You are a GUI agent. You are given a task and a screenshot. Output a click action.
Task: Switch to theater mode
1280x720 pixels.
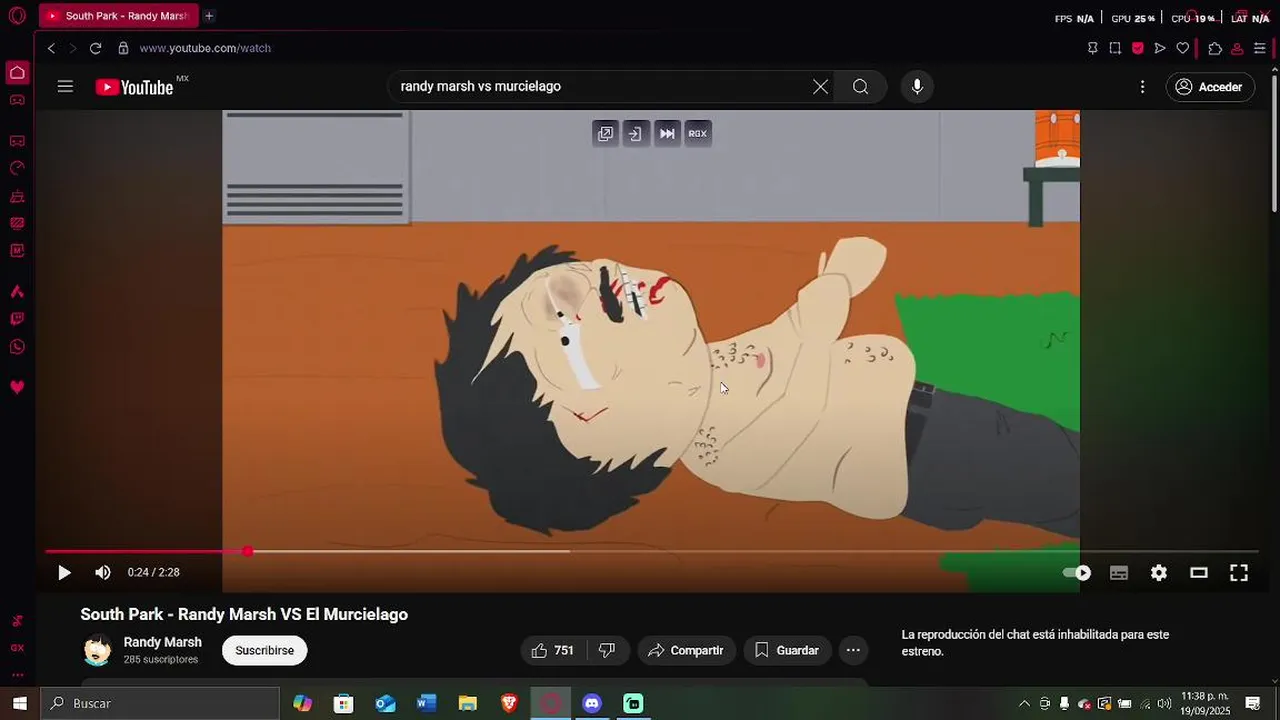[x=1199, y=573]
